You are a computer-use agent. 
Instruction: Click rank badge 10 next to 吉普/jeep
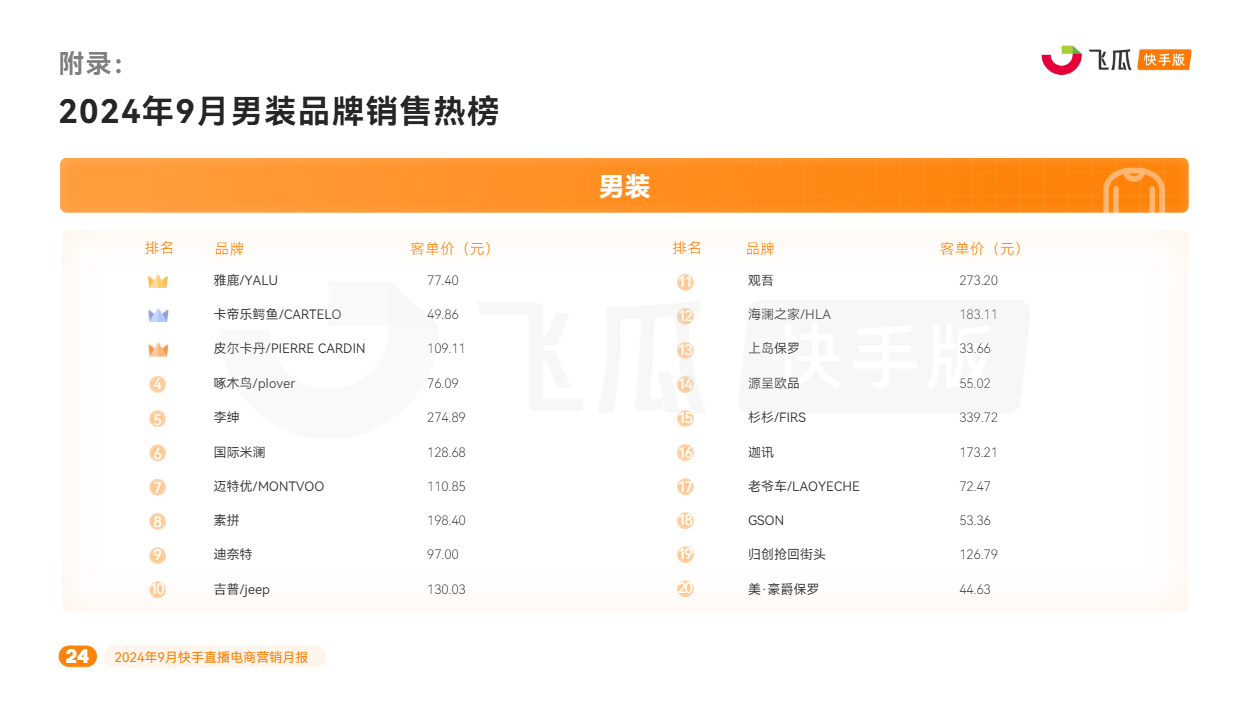[158, 590]
